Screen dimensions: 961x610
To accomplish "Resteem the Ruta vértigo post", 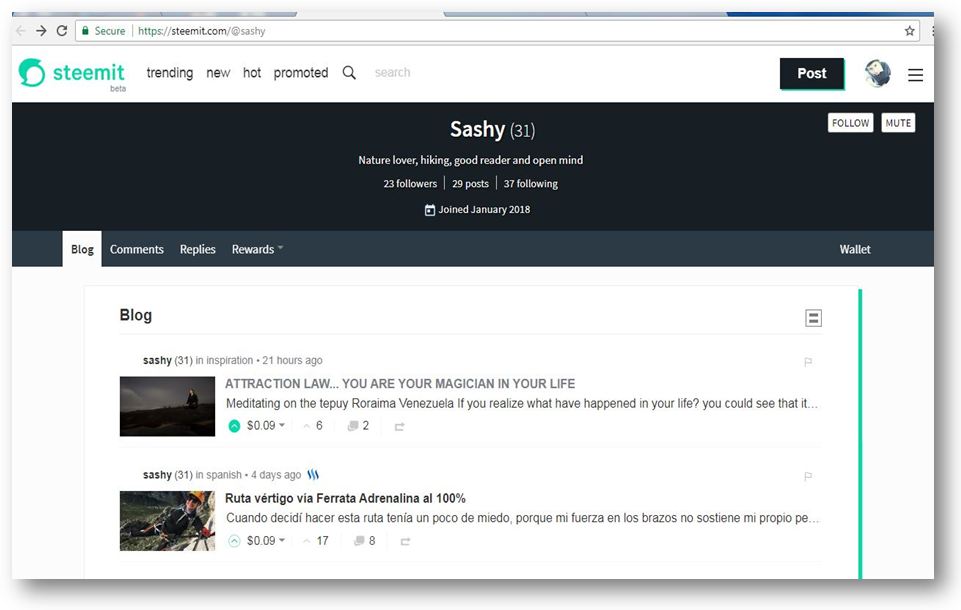I will (x=405, y=541).
